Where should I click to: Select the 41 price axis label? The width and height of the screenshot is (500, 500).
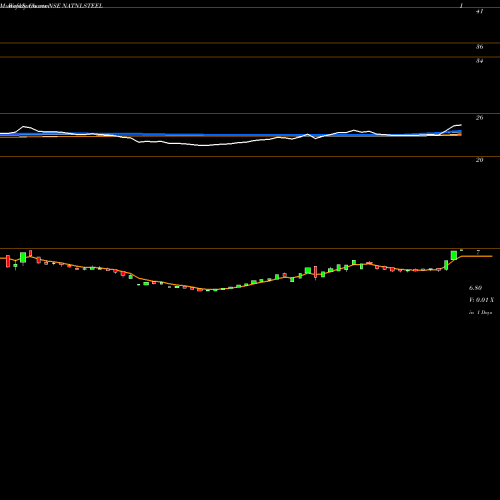point(479,11)
